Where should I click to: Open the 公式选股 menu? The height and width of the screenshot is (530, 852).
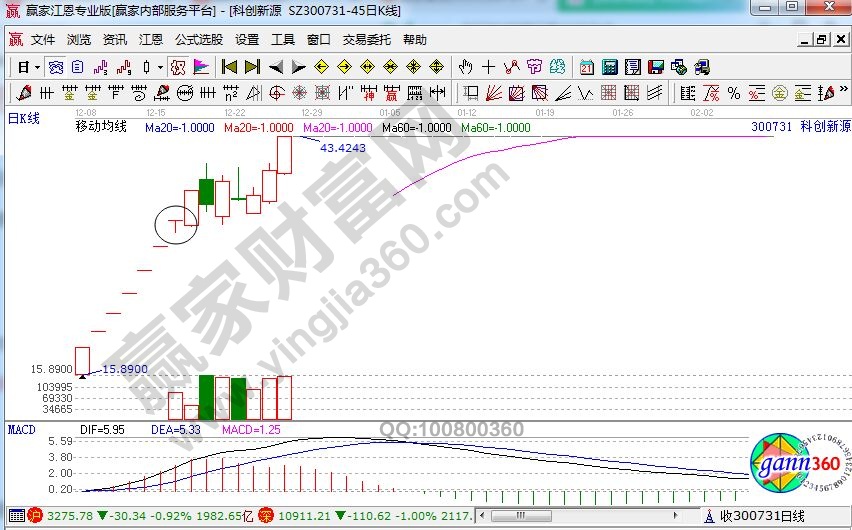pyautogui.click(x=198, y=40)
